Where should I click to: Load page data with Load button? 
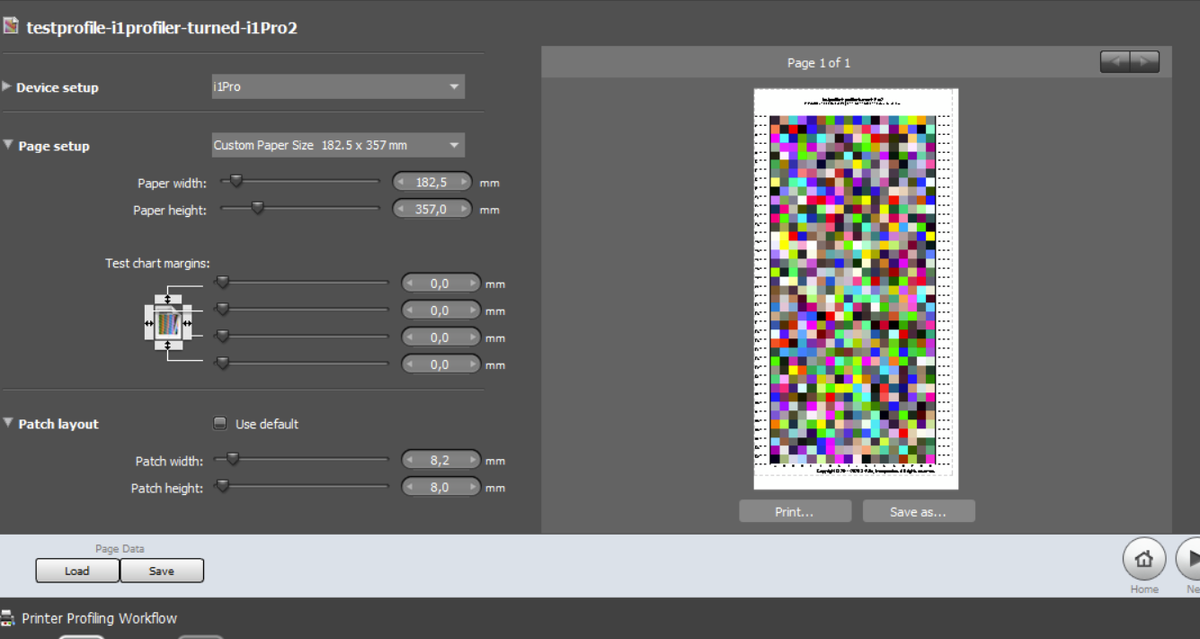(x=77, y=571)
